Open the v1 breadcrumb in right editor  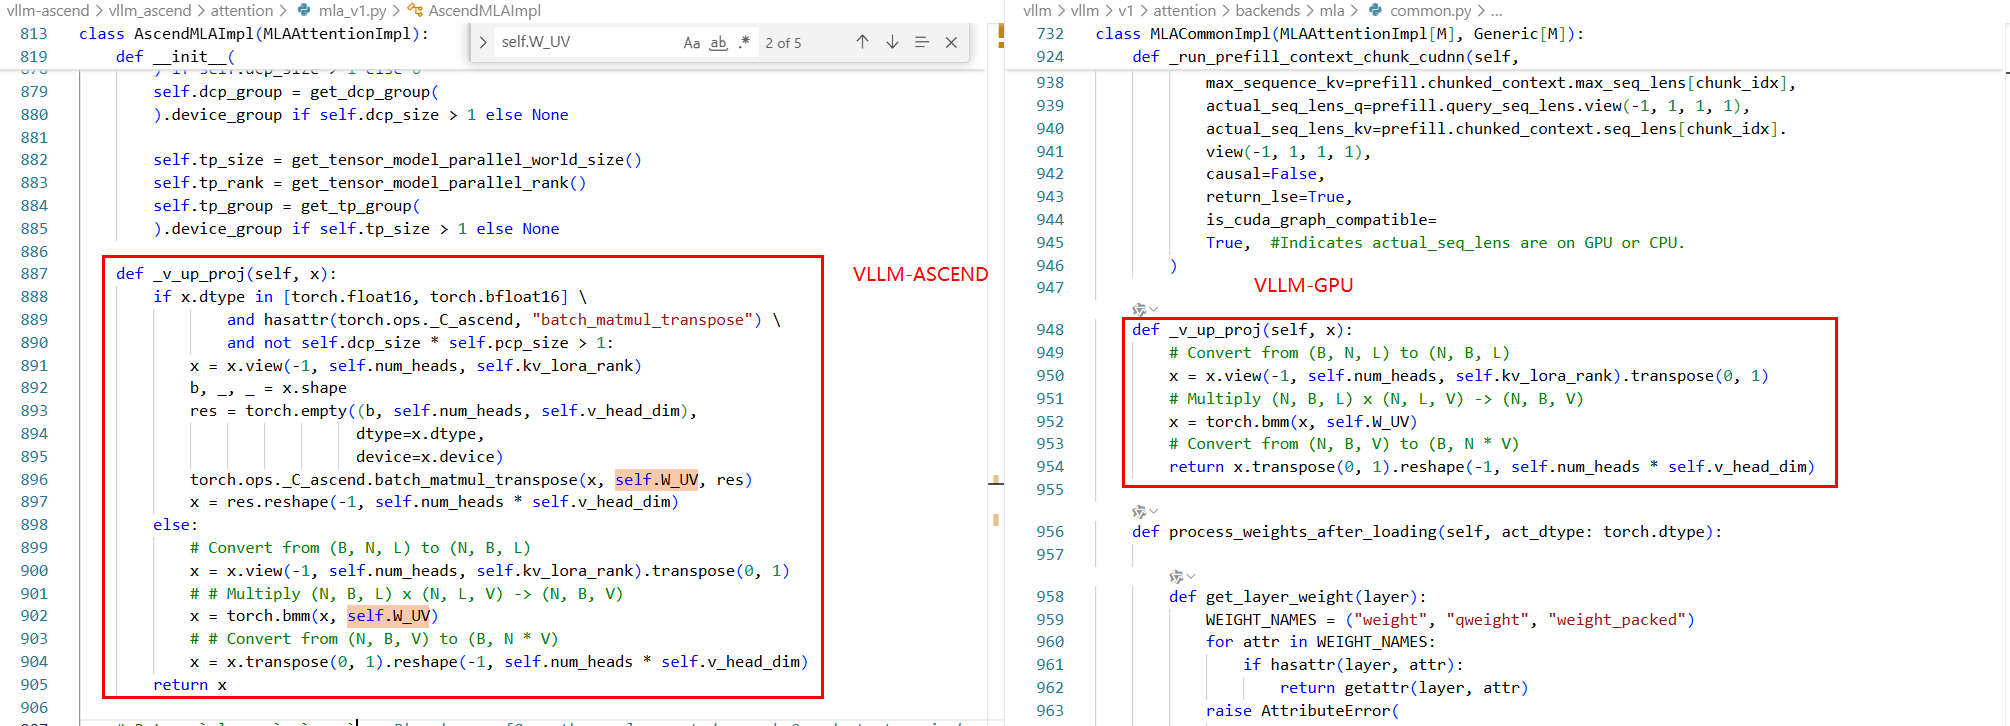tap(1126, 11)
